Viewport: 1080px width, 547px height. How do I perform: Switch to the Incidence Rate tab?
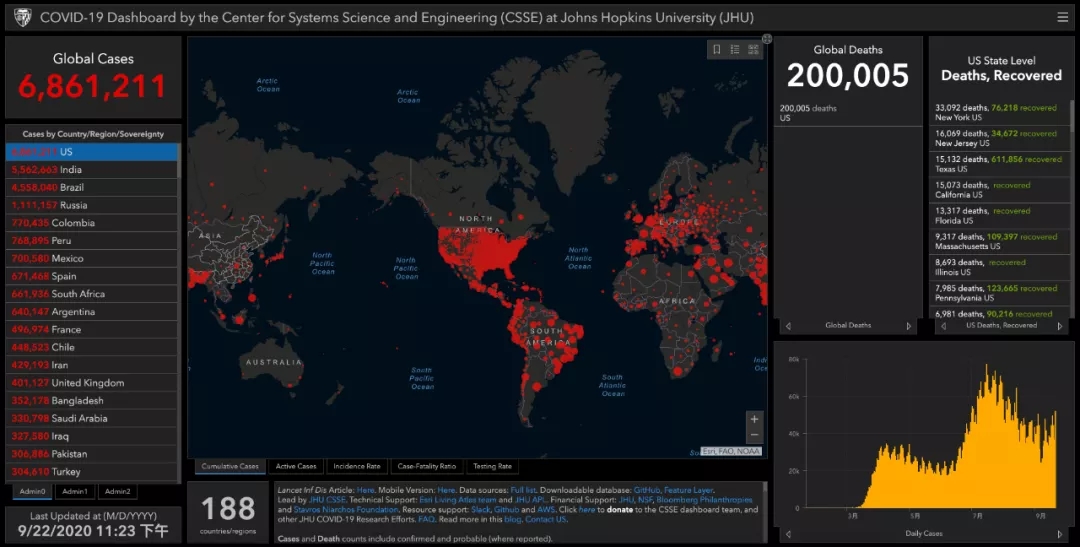(x=357, y=466)
